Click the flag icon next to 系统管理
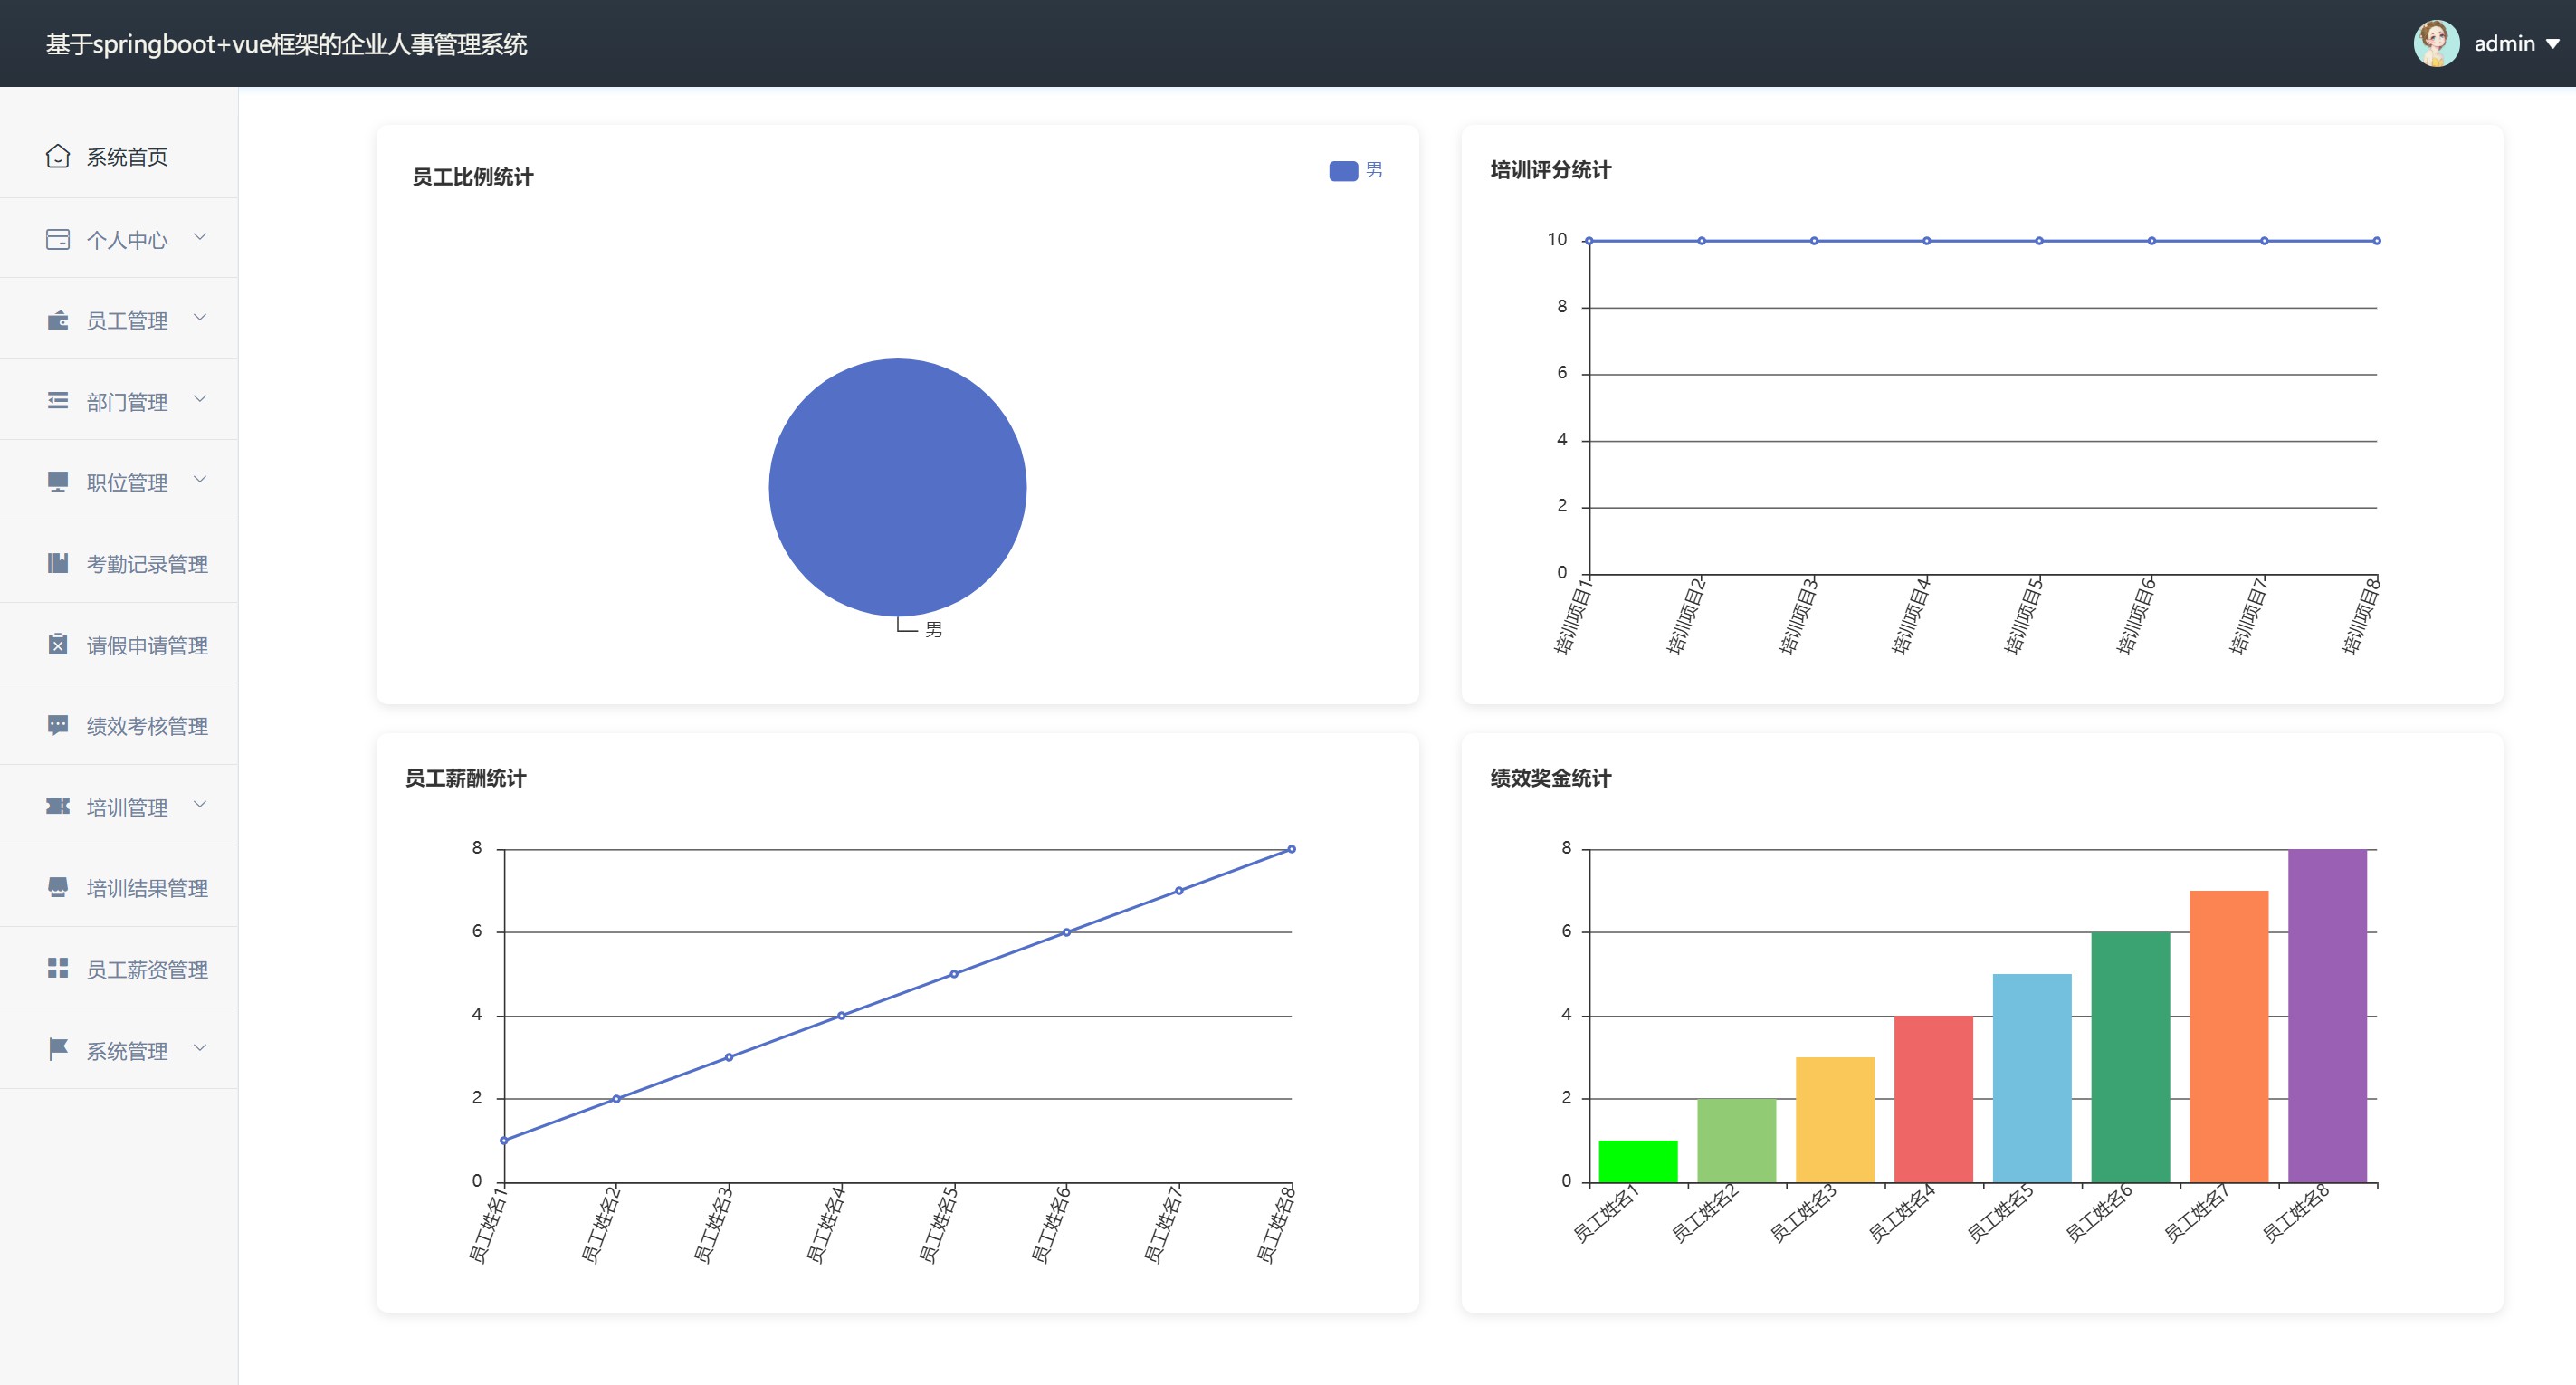Screen dimensions: 2576x1385 pyautogui.click(x=58, y=1049)
